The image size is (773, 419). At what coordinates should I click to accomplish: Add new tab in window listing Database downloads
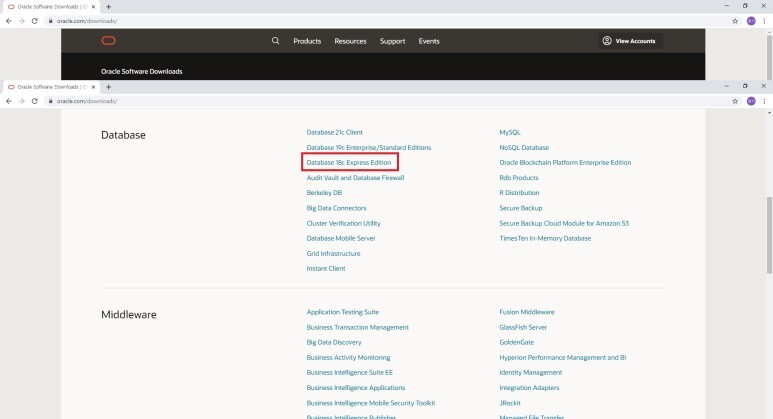[108, 87]
